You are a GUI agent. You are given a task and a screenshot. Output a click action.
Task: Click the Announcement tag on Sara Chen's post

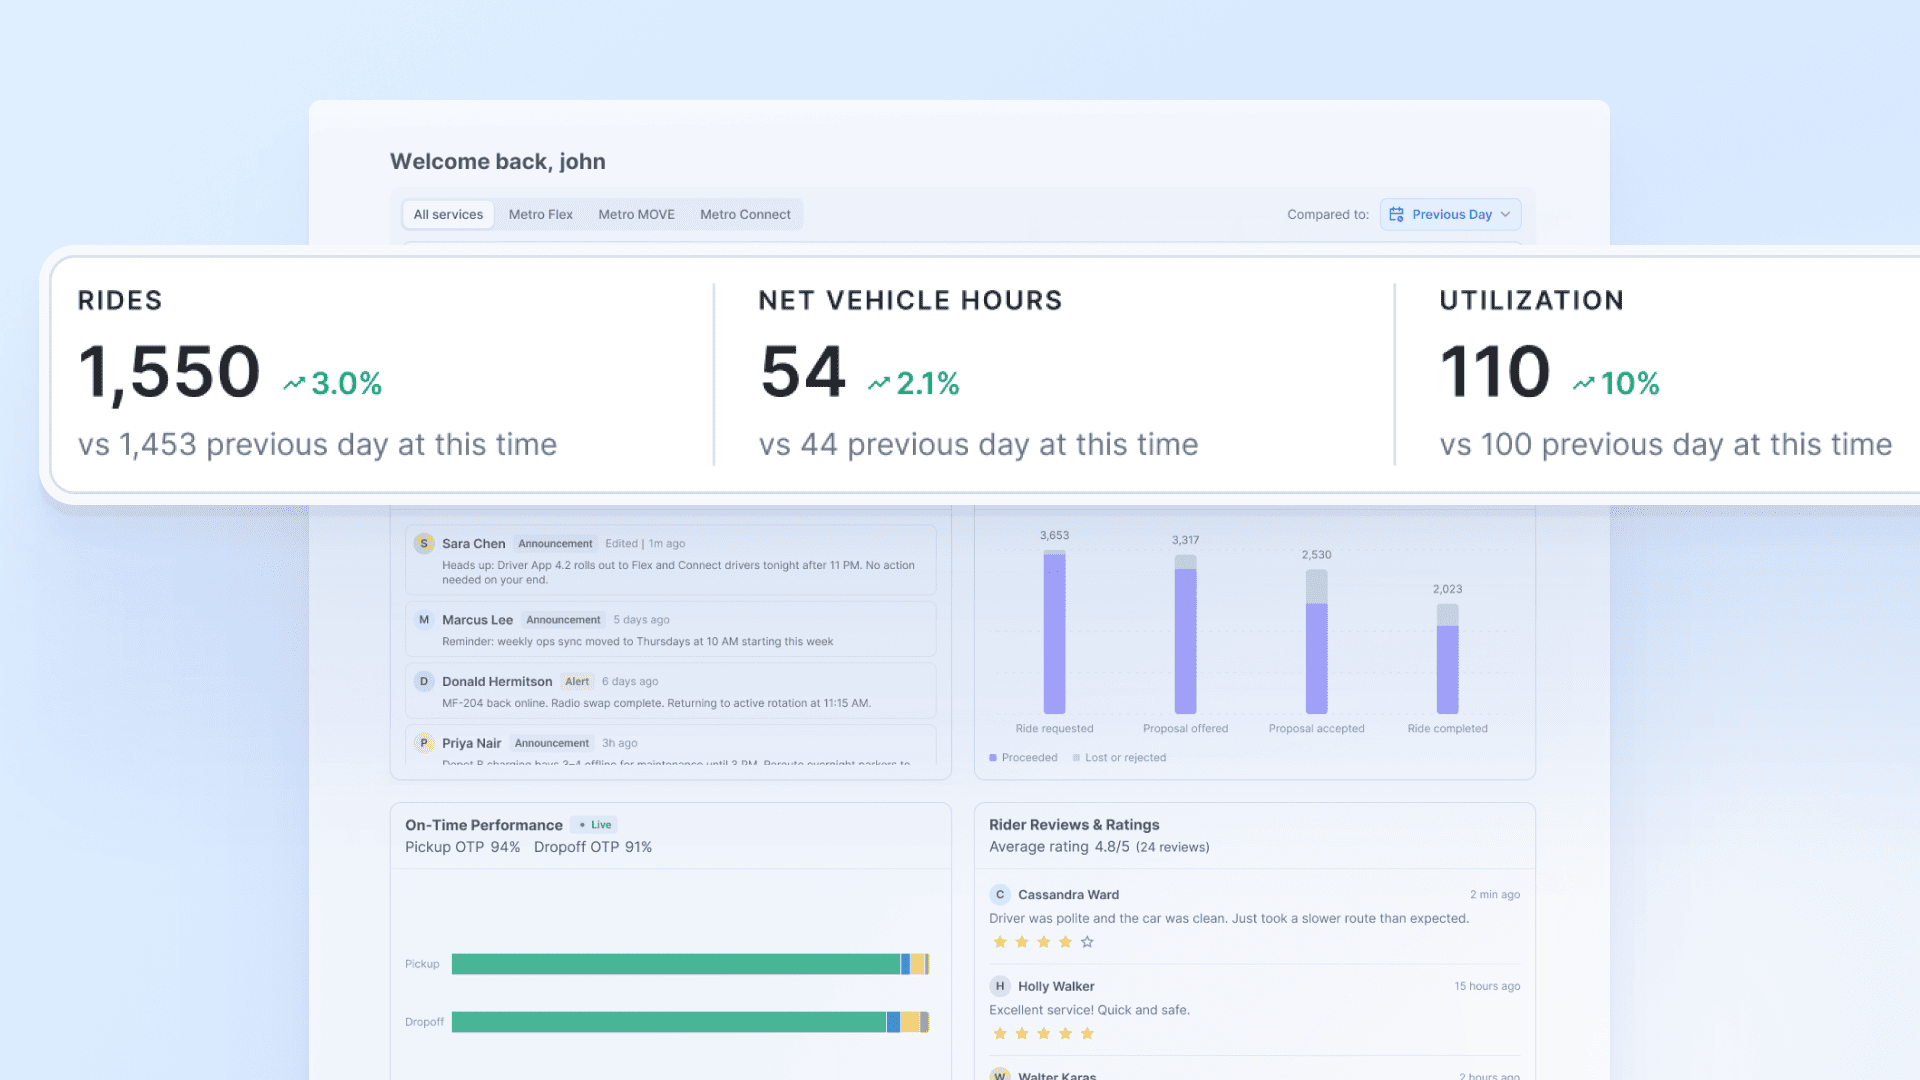click(555, 543)
